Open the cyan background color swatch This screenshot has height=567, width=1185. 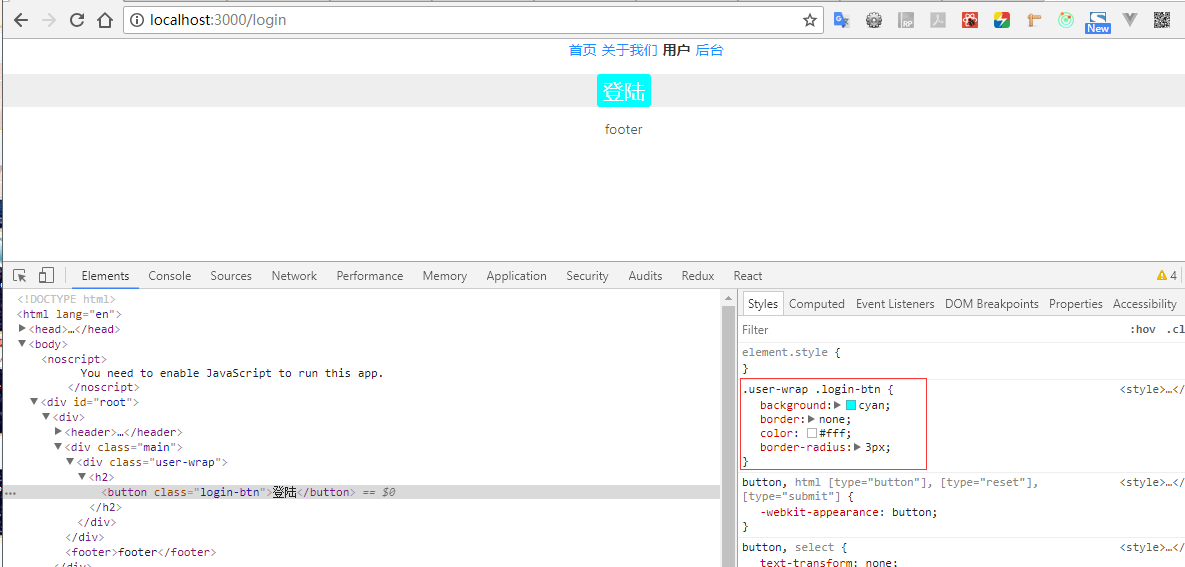(x=850, y=405)
